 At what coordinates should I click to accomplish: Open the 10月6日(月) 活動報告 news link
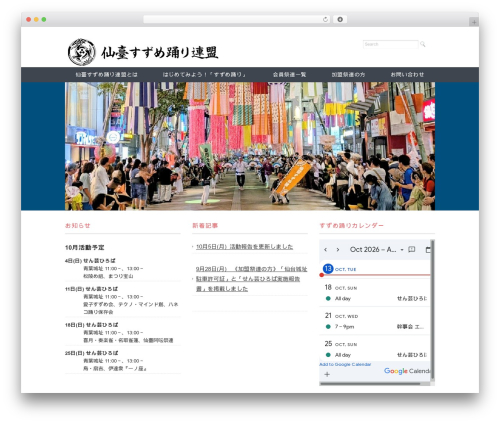click(244, 247)
